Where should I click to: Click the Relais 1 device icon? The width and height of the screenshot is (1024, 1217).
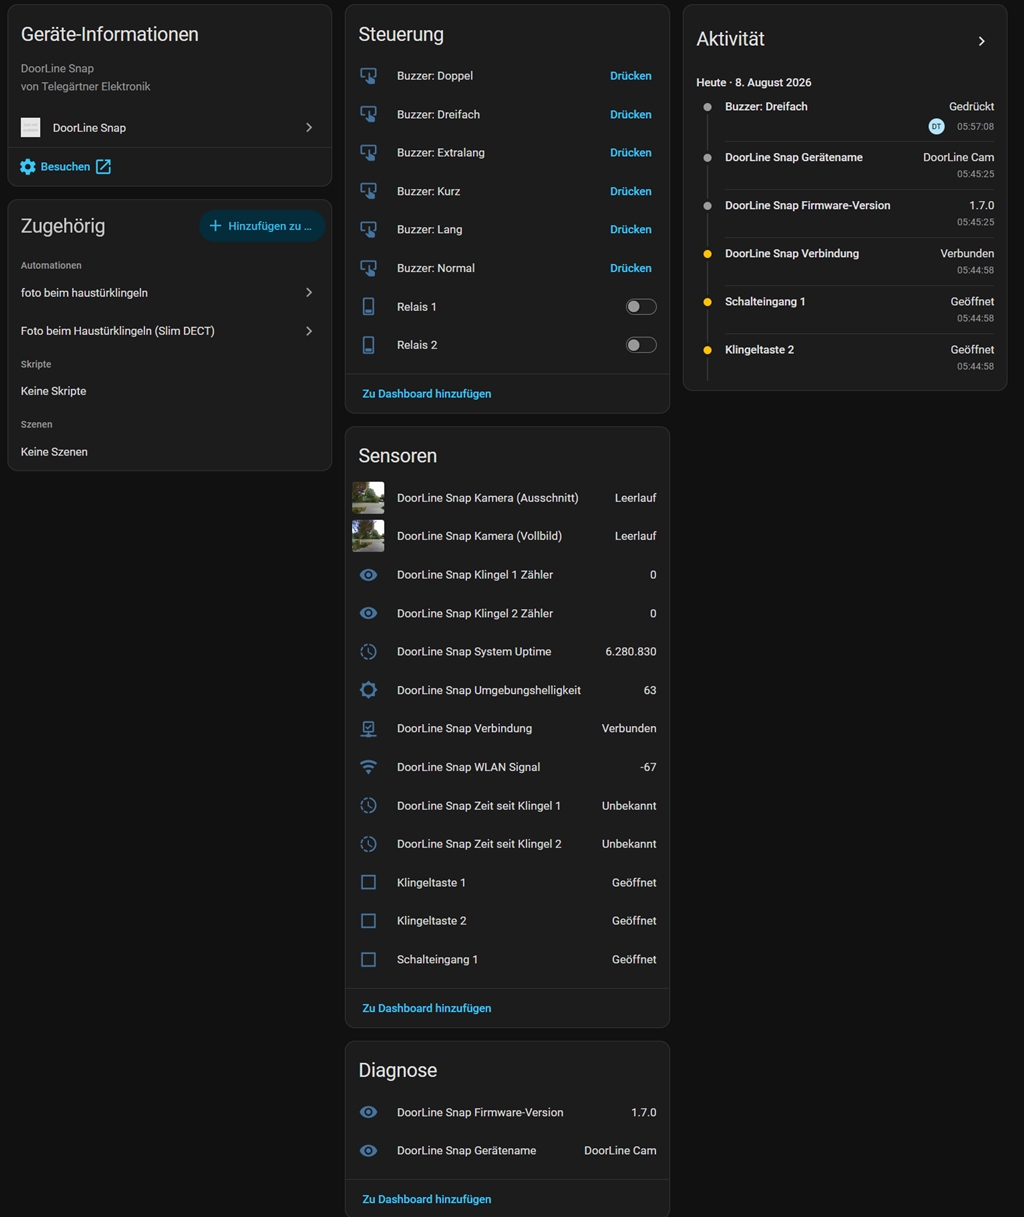coord(368,307)
